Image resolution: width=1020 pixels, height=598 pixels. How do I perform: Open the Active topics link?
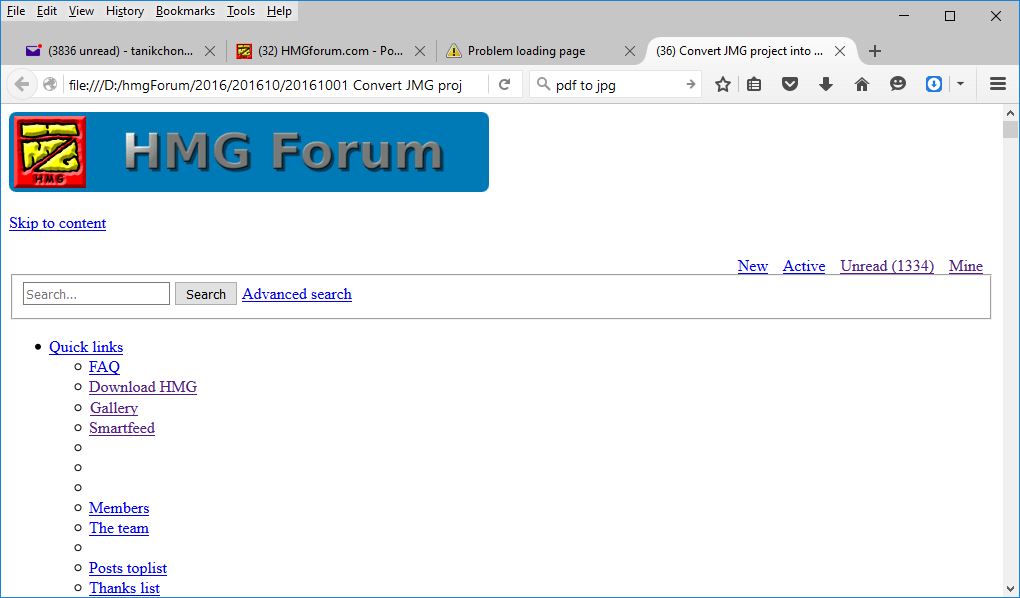coord(803,266)
